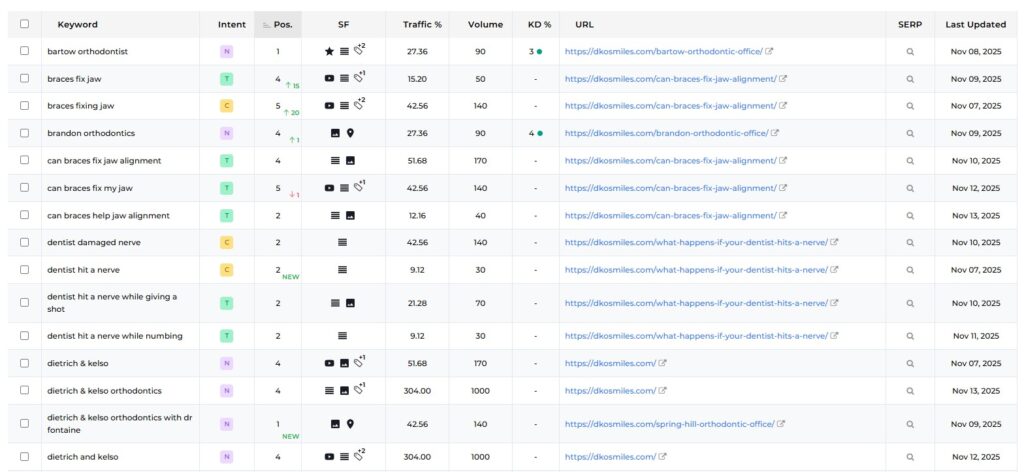Click video SERP feature icon for braces fix jaw
1024x472 pixels.
click(x=329, y=78)
